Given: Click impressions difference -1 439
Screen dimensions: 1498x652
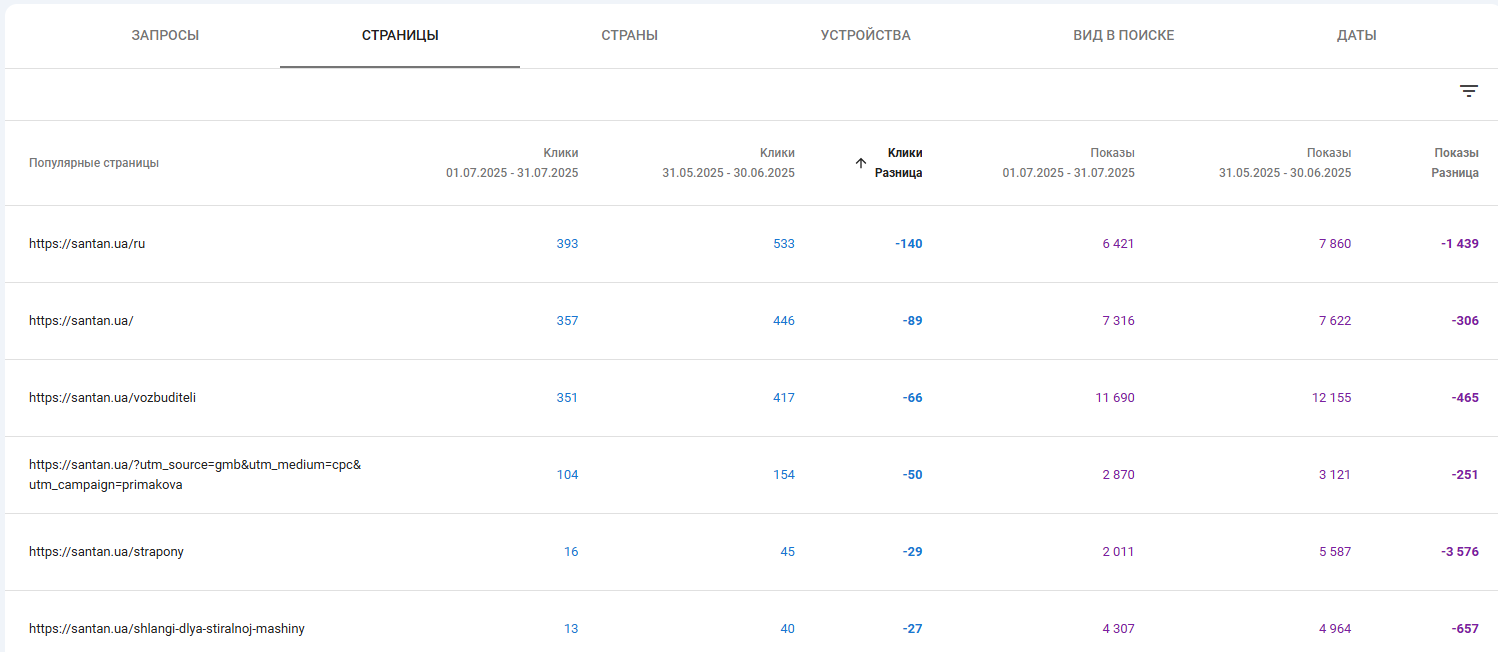Looking at the screenshot, I should click(1460, 244).
